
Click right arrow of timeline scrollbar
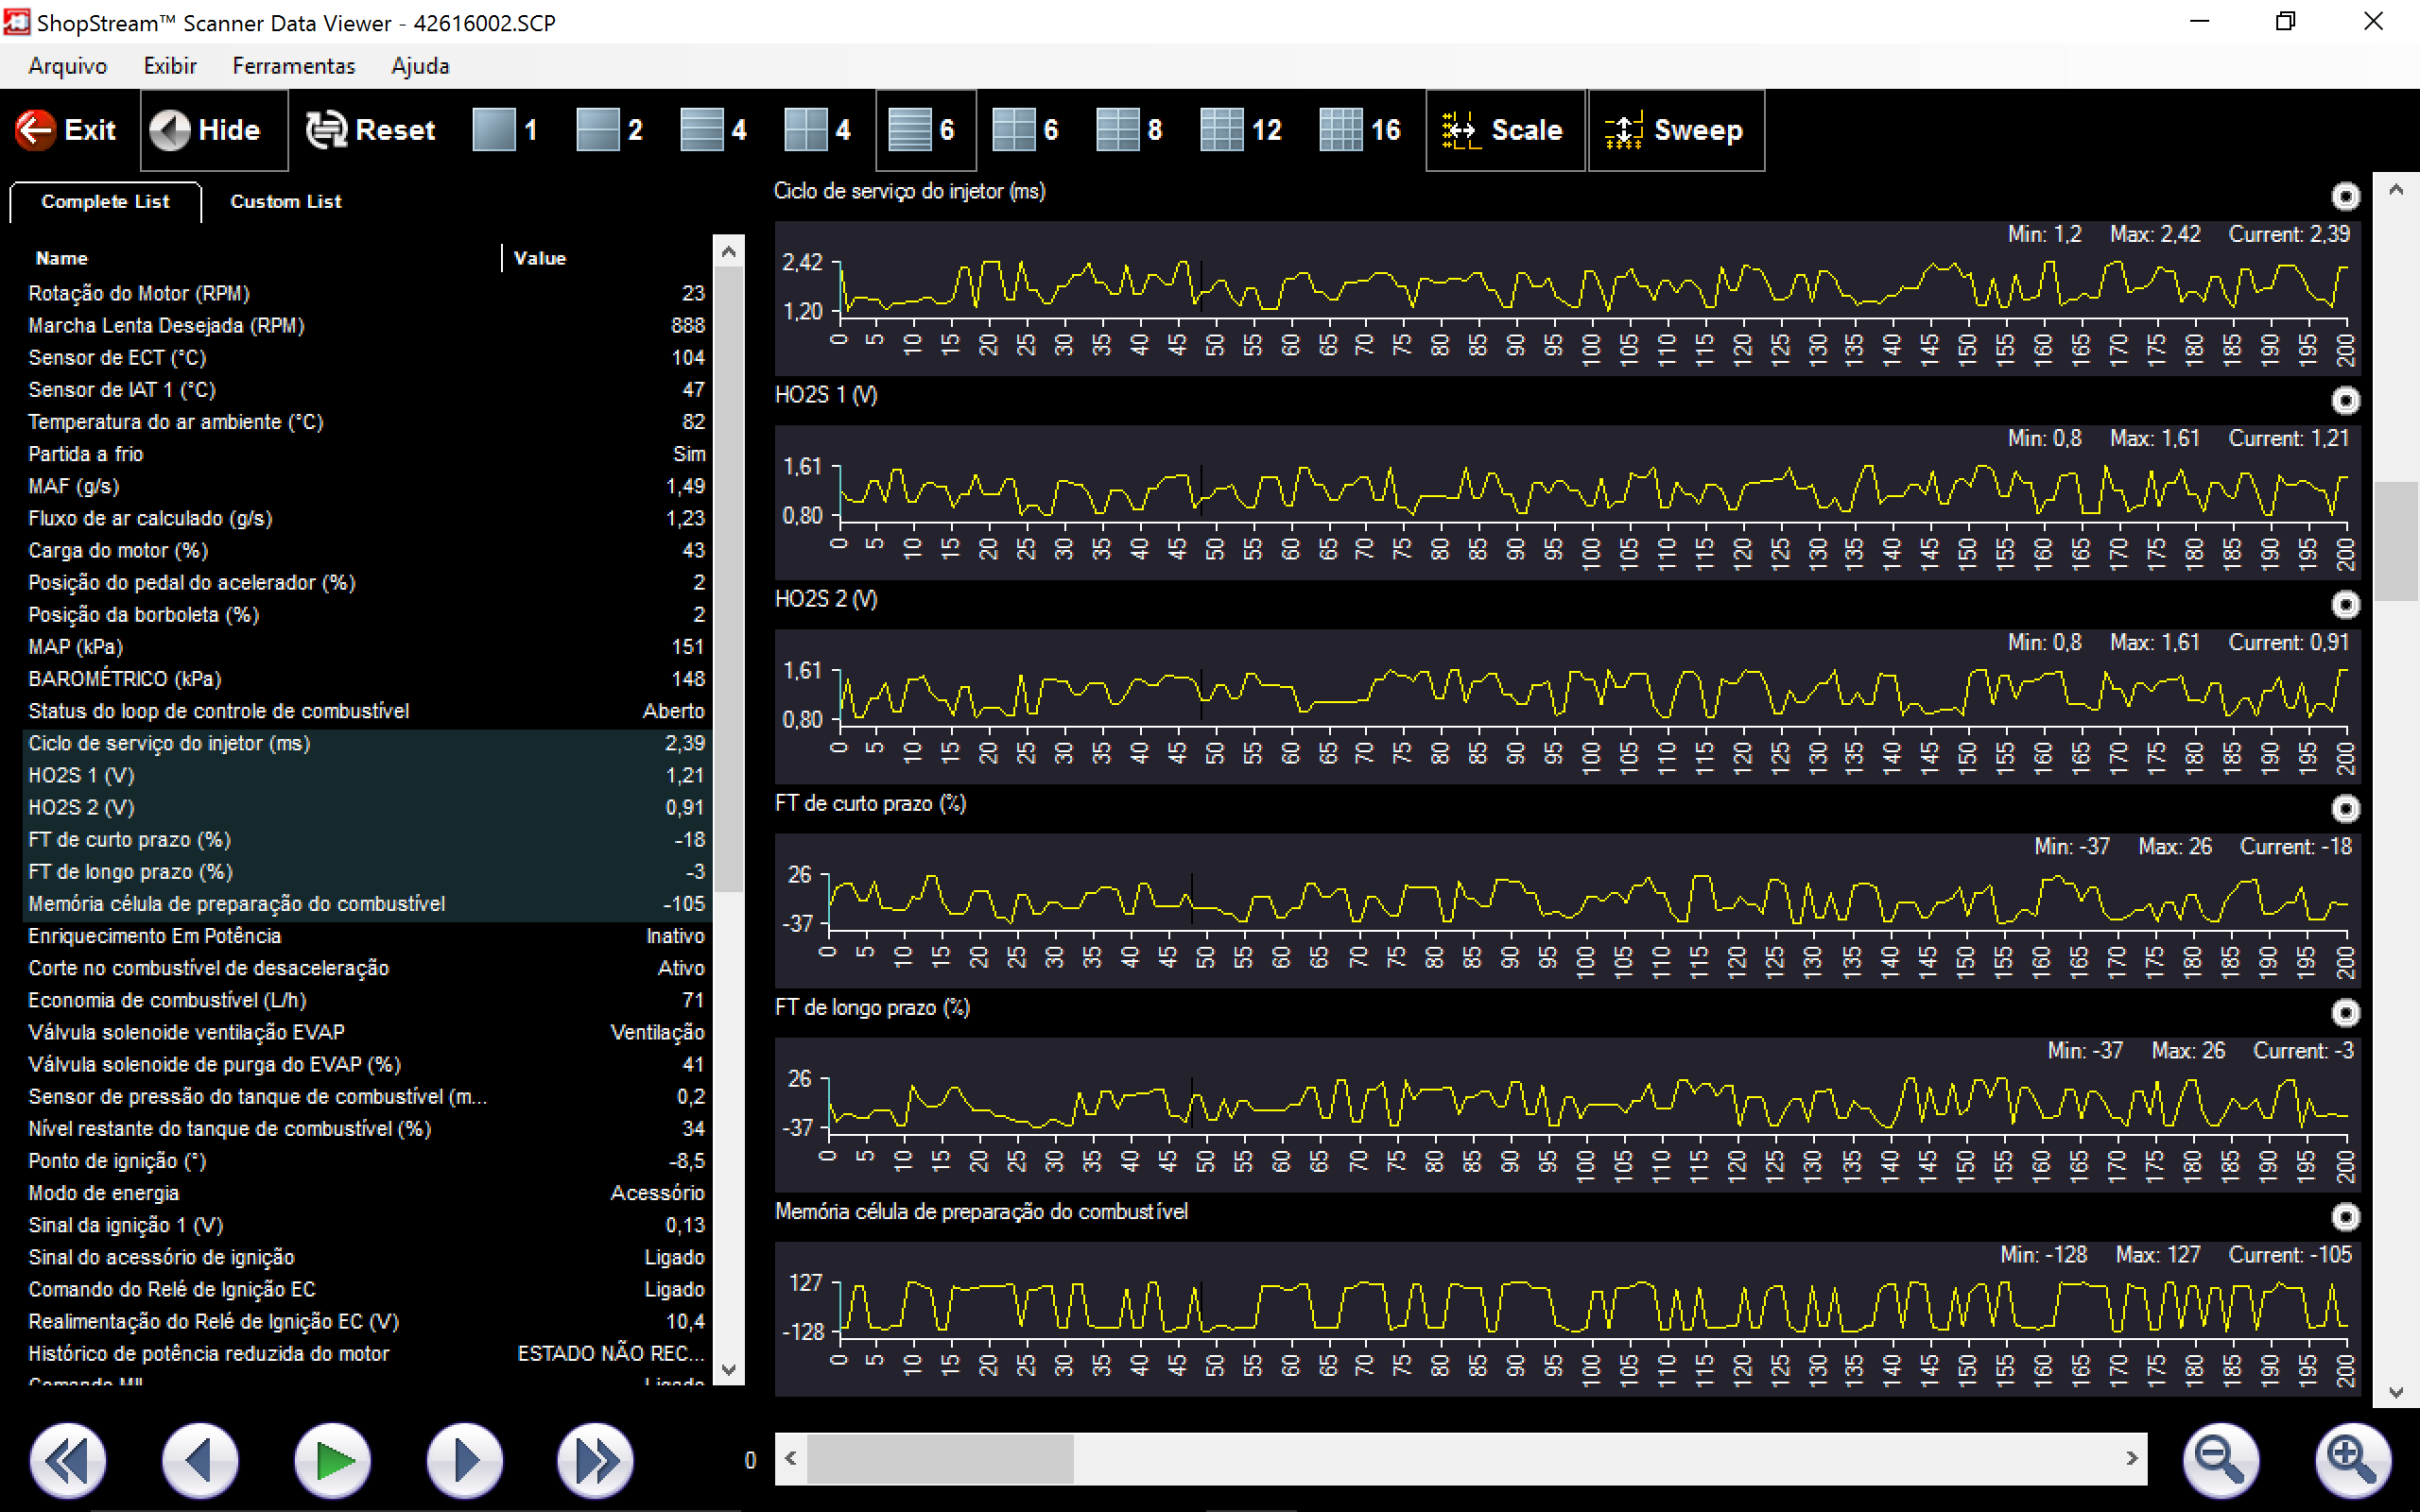[x=2131, y=1458]
